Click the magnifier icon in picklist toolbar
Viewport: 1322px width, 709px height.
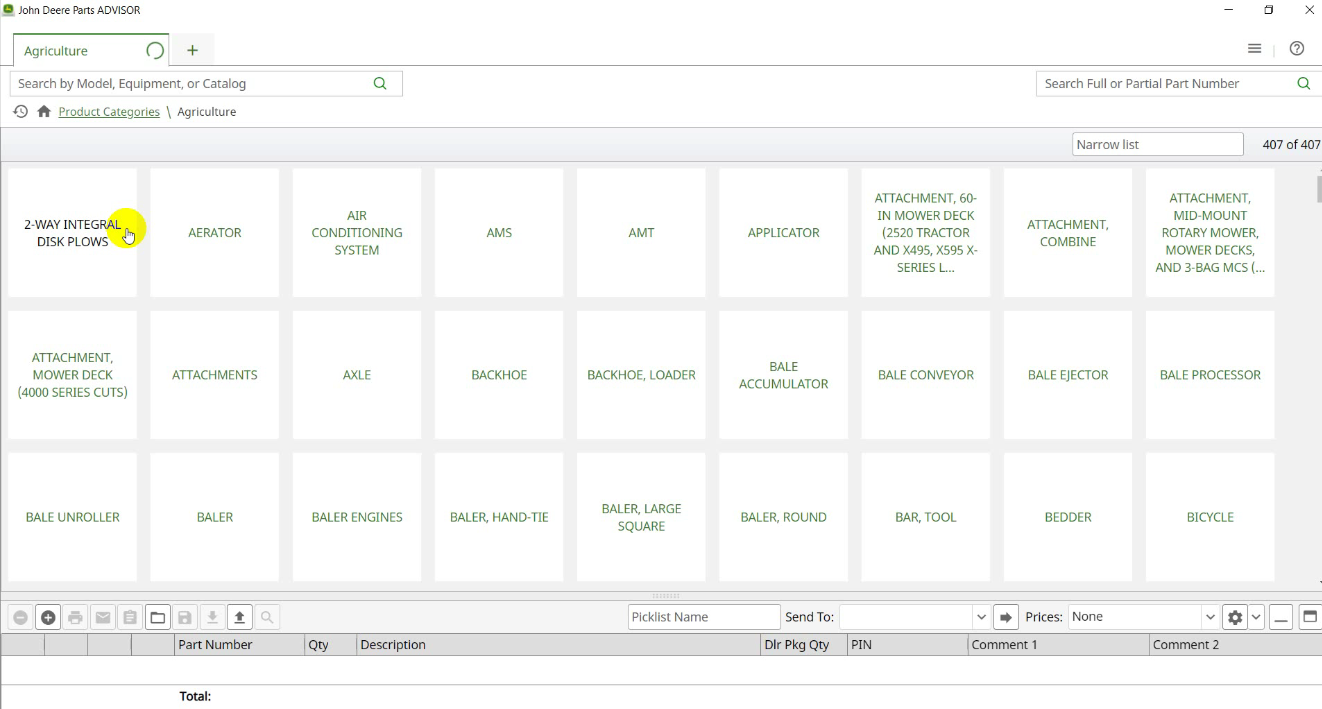(x=267, y=617)
